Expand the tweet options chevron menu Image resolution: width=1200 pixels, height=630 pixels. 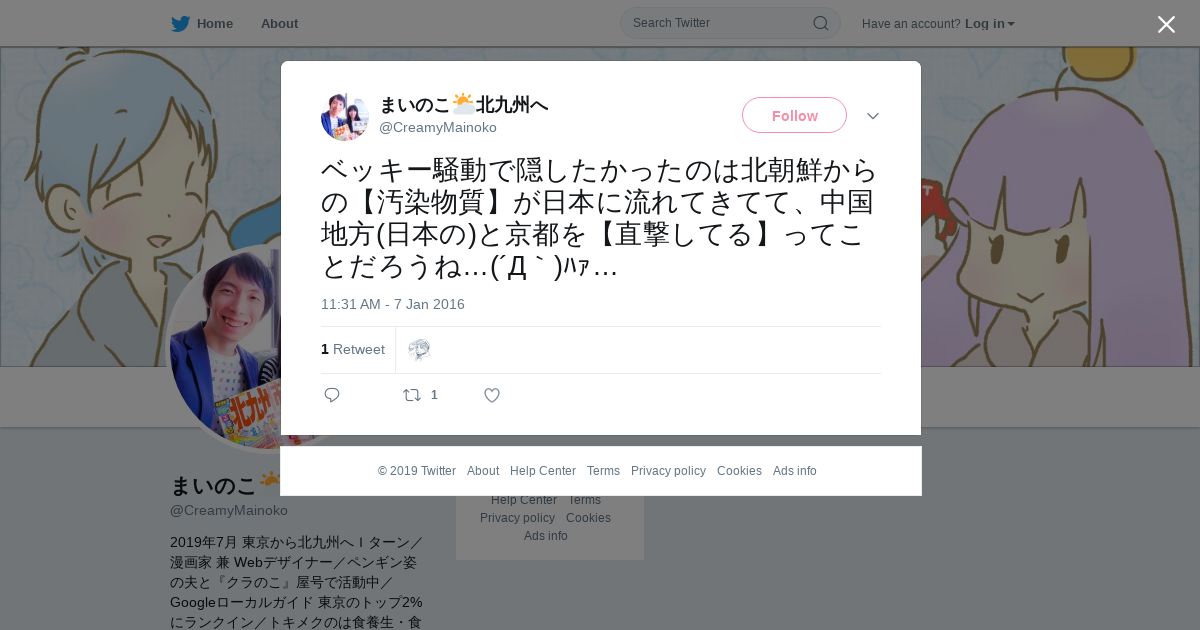tap(873, 116)
